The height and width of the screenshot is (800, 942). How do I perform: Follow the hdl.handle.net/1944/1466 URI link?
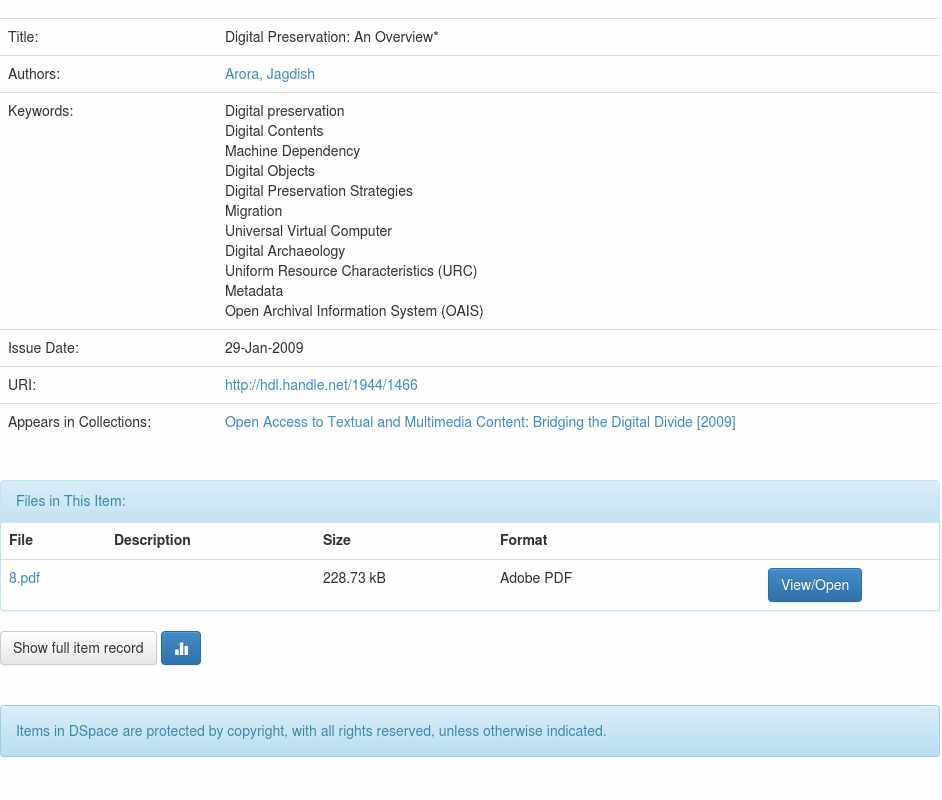click(x=321, y=385)
